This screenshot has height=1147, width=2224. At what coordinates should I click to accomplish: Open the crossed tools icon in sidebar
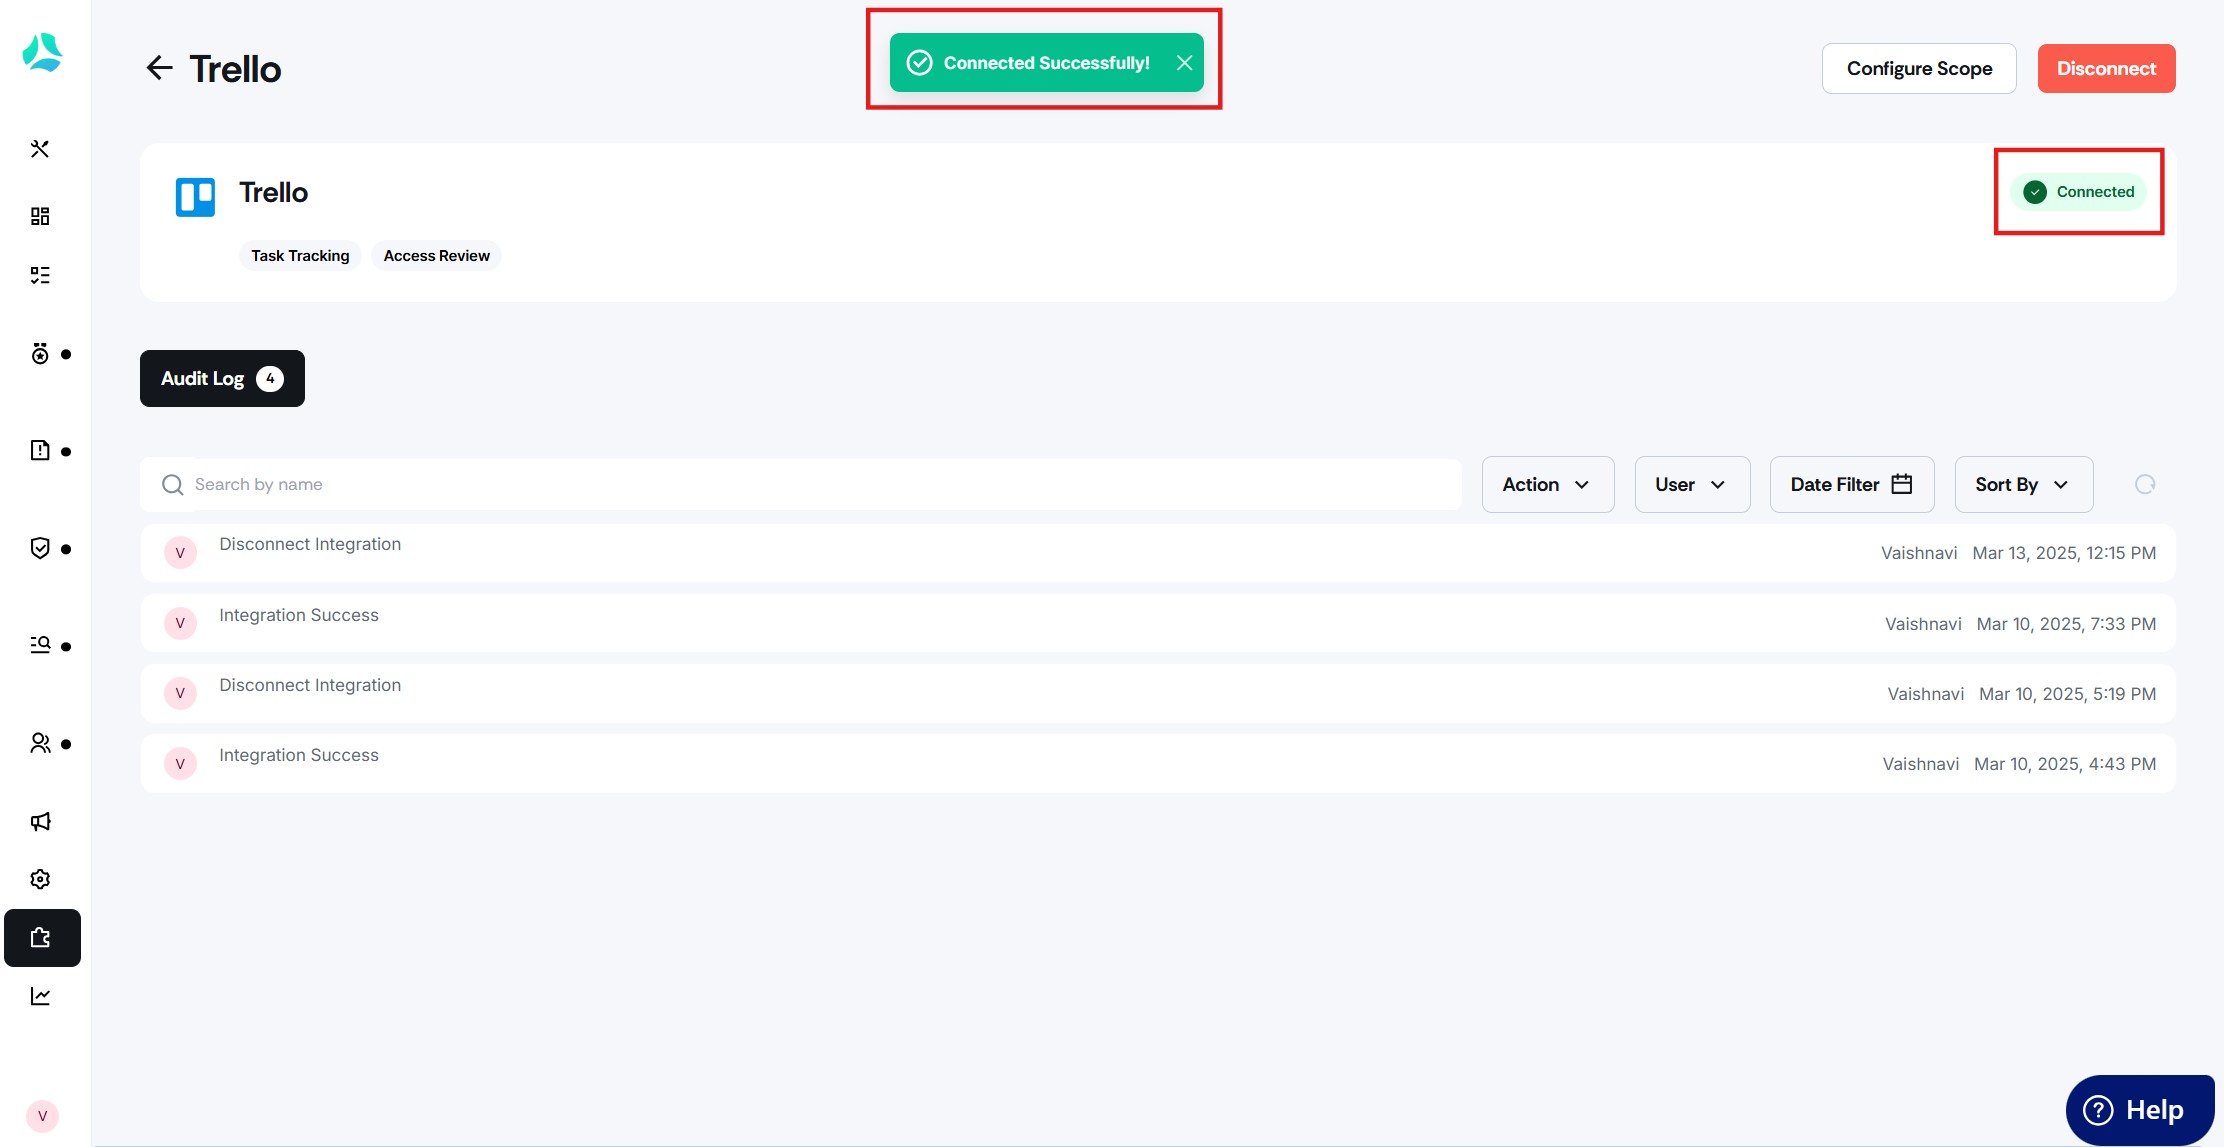40,149
